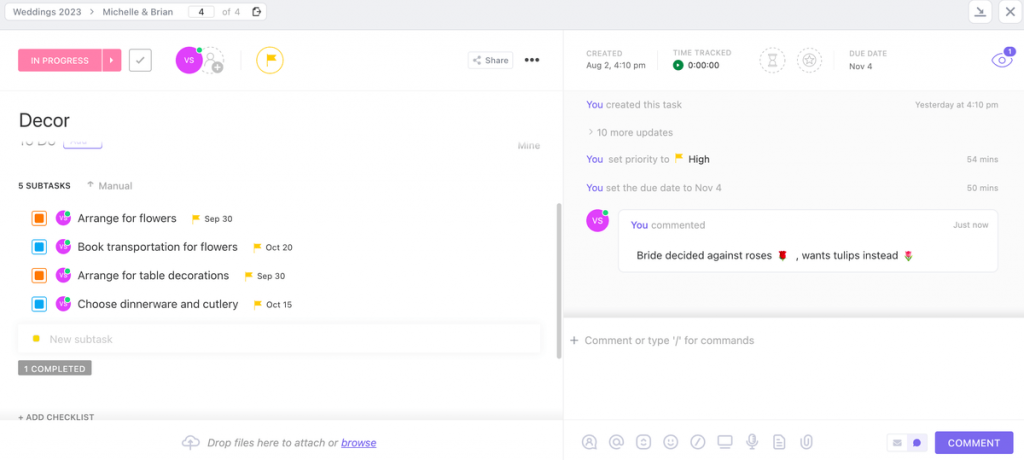The width and height of the screenshot is (1024, 460).
Task: Click the attachment paperclip icon
Action: (806, 442)
